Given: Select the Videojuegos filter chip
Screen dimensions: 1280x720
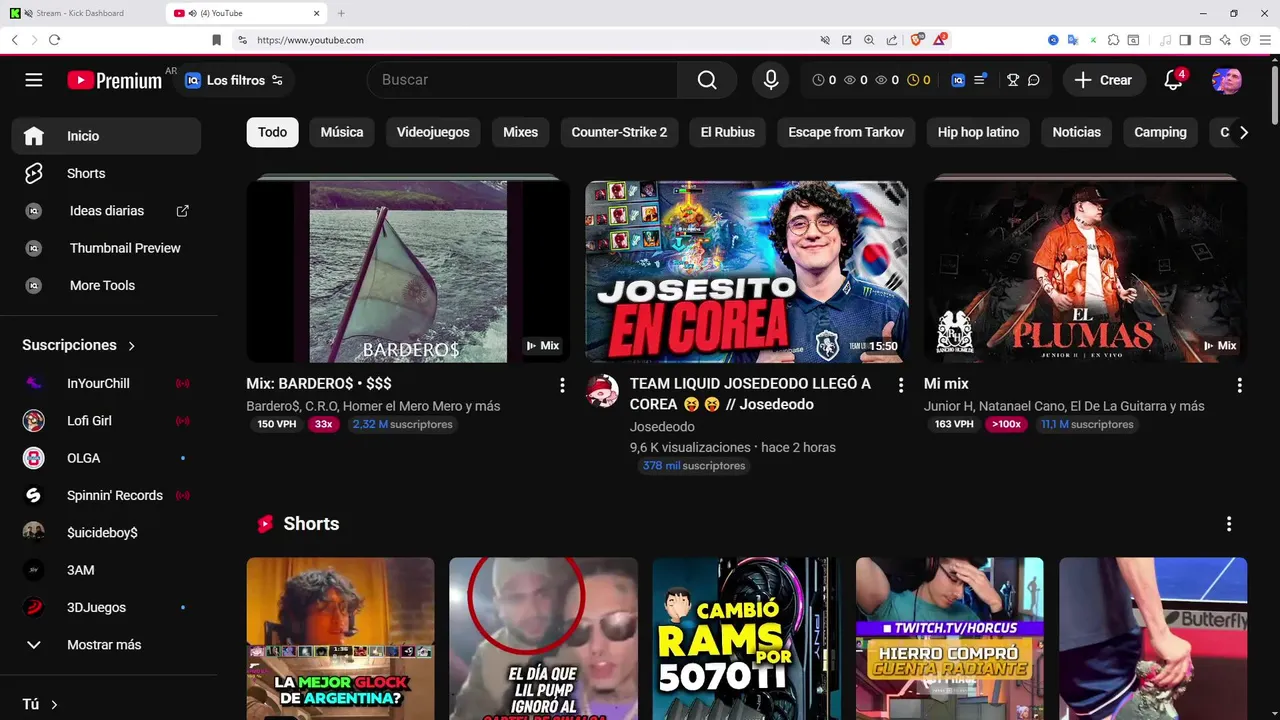Looking at the screenshot, I should (433, 132).
